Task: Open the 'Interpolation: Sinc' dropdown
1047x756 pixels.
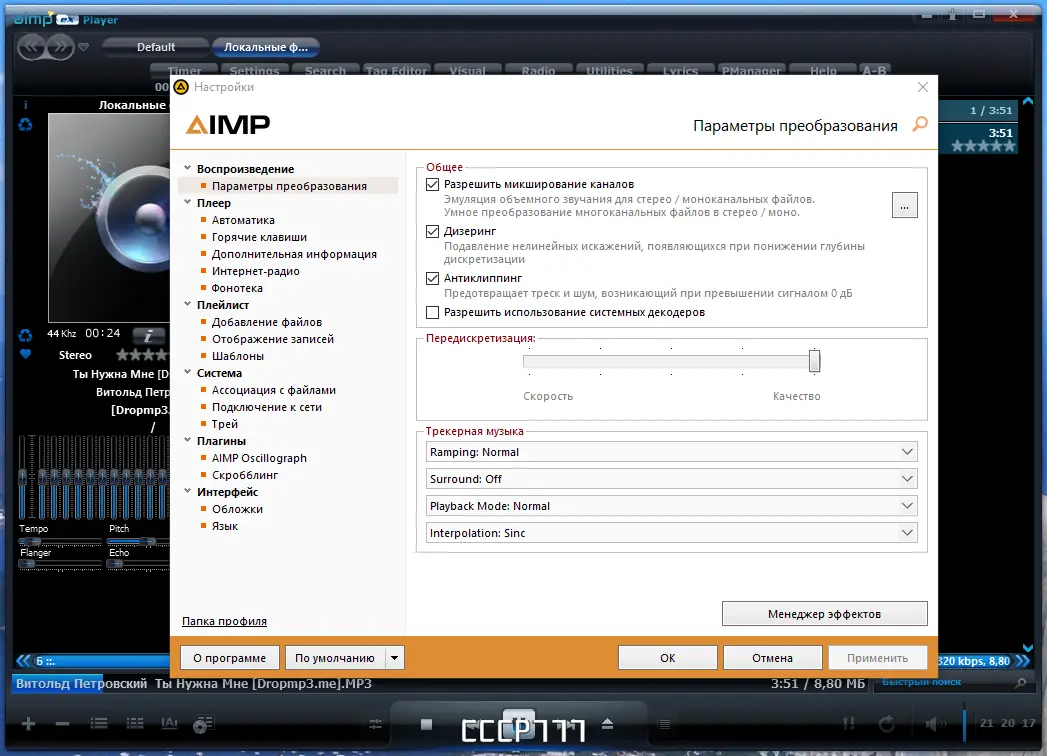Action: tap(671, 533)
